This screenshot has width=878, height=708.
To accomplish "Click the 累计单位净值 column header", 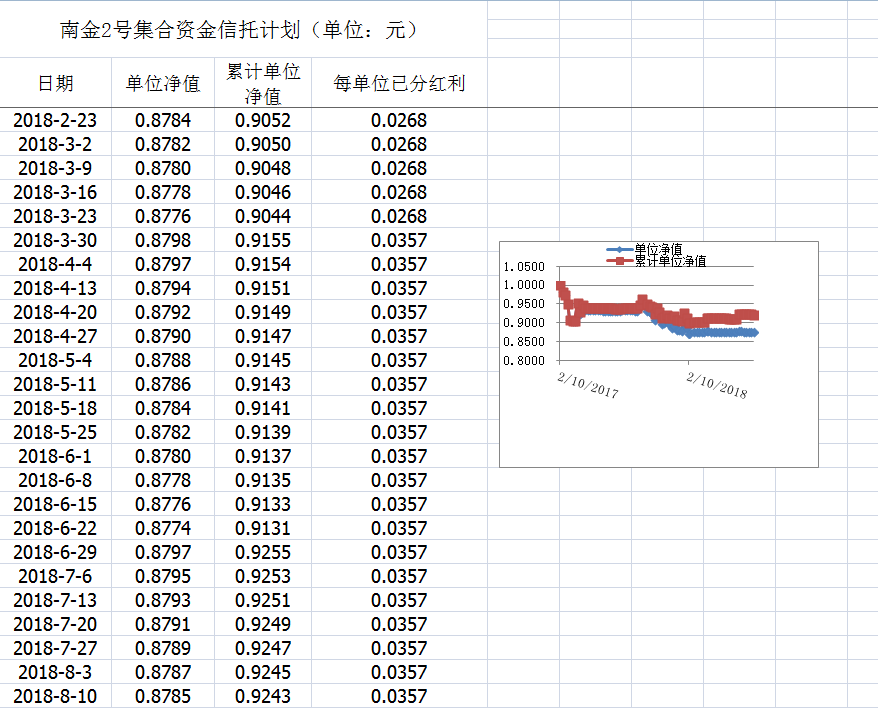I will [263, 83].
